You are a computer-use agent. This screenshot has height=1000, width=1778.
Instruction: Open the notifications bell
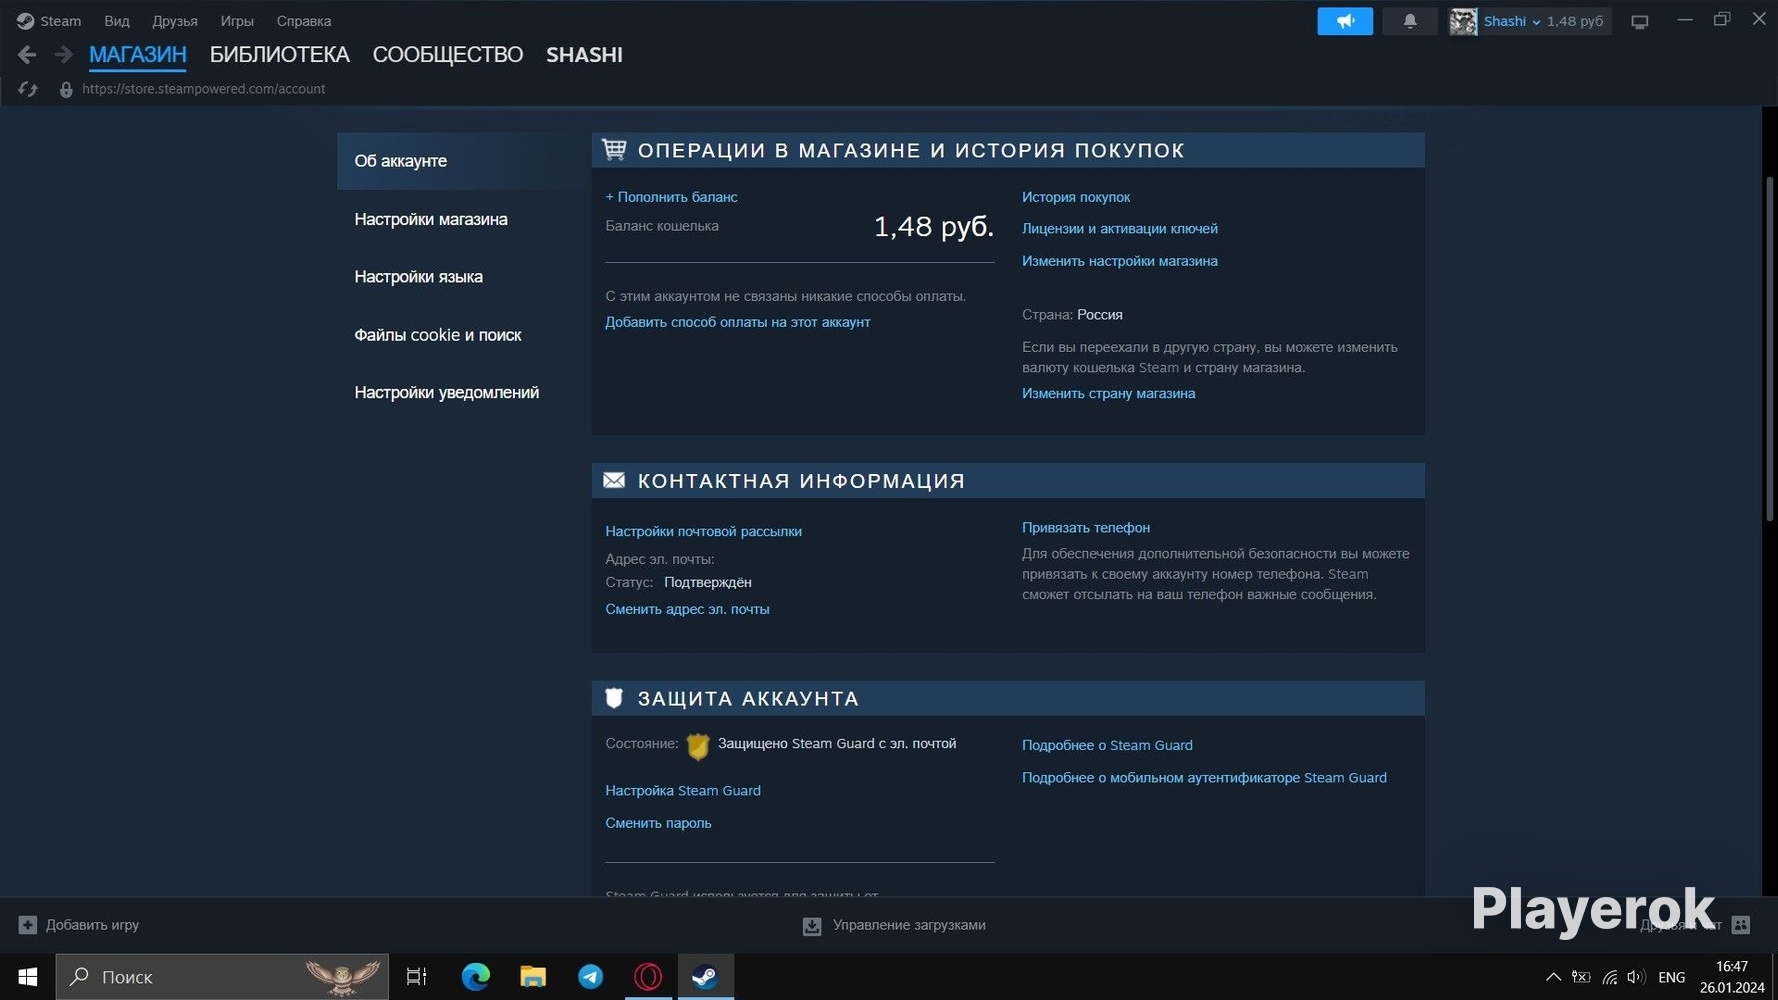(x=1410, y=21)
